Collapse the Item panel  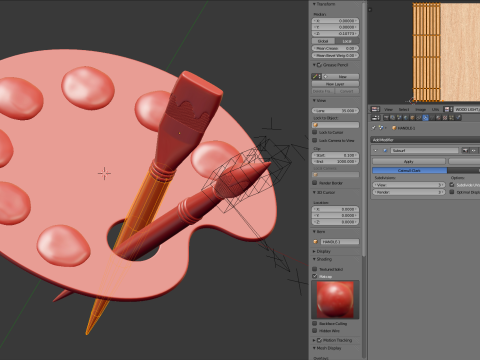click(314, 232)
